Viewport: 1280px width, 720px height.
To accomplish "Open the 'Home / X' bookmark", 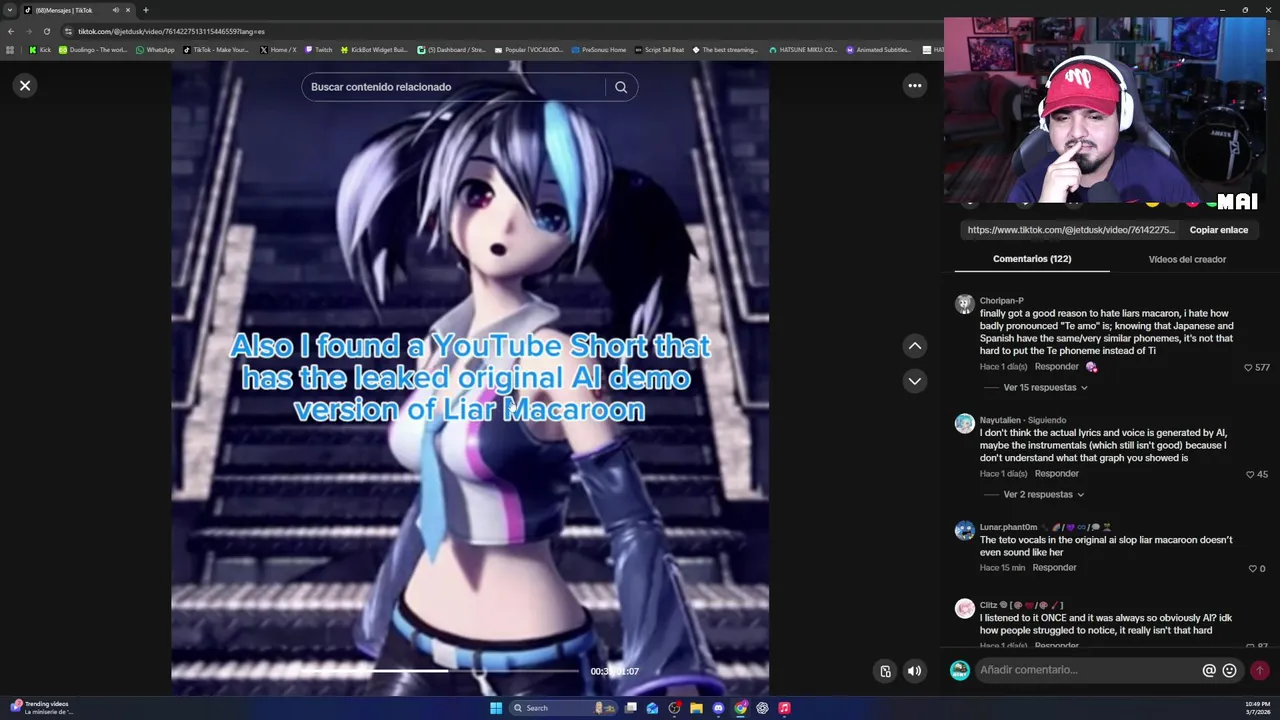I will coord(278,50).
